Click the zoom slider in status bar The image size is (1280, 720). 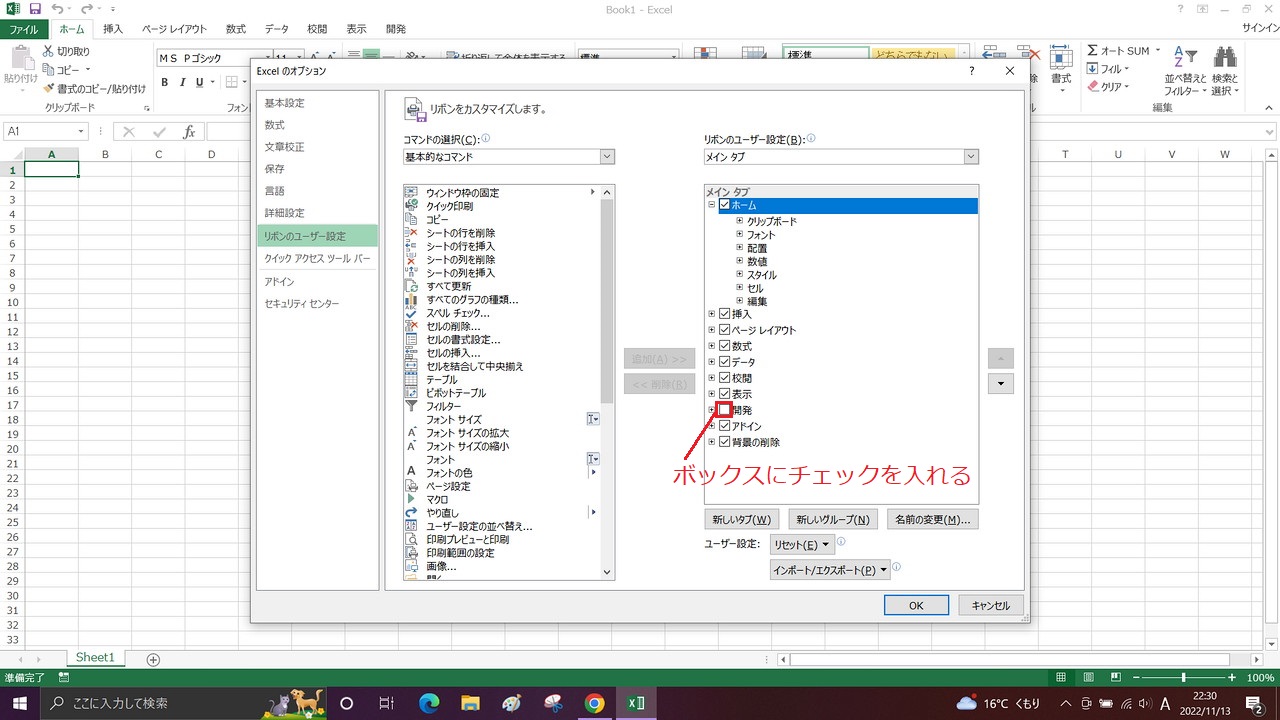coord(1184,678)
